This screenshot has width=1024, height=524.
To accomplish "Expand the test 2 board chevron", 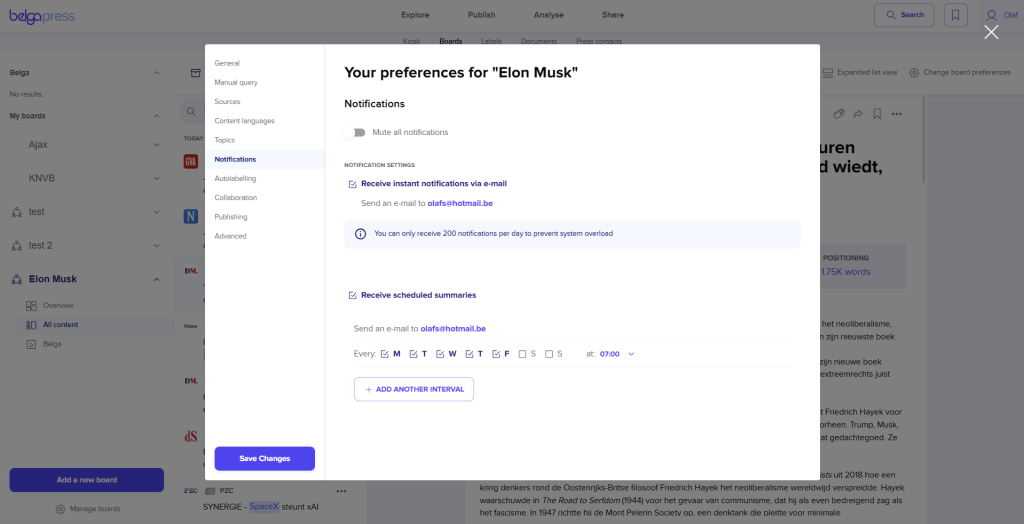I will tap(156, 246).
